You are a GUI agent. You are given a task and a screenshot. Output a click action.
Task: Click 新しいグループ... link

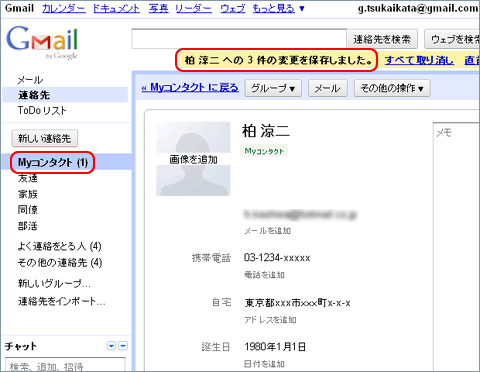point(54,283)
